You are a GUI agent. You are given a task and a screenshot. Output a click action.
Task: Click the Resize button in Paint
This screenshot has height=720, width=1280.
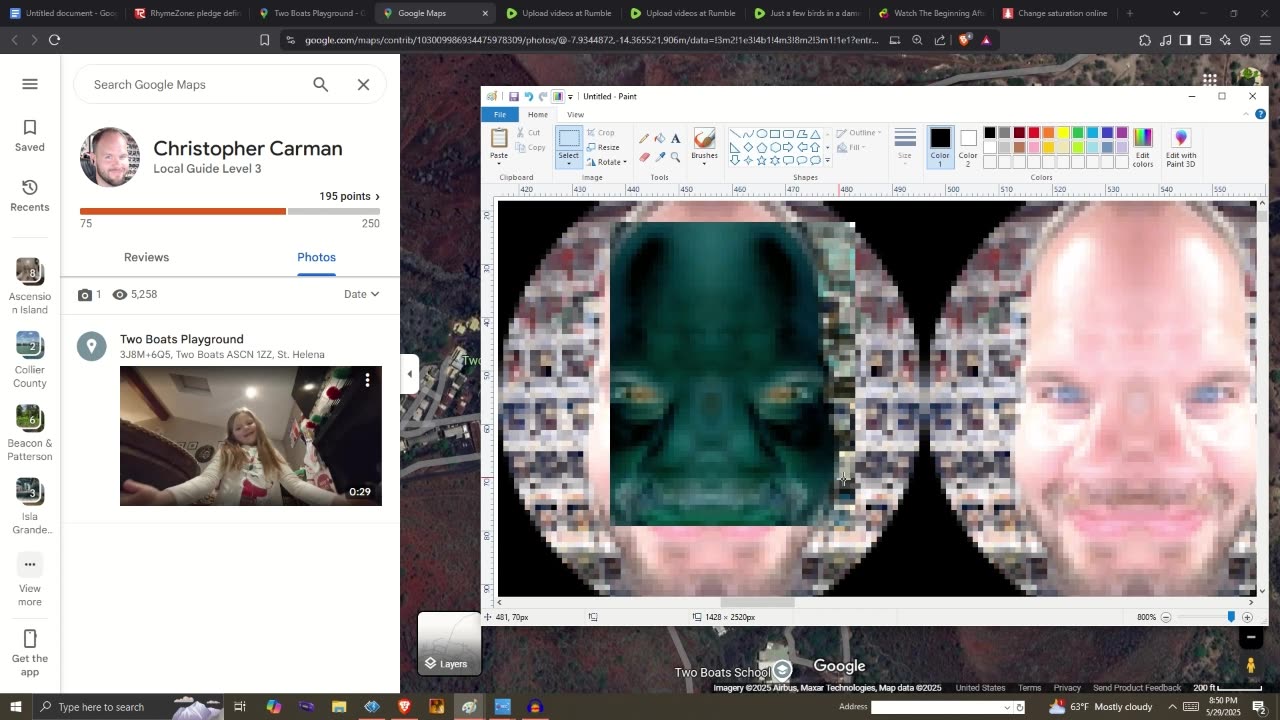[x=603, y=147]
